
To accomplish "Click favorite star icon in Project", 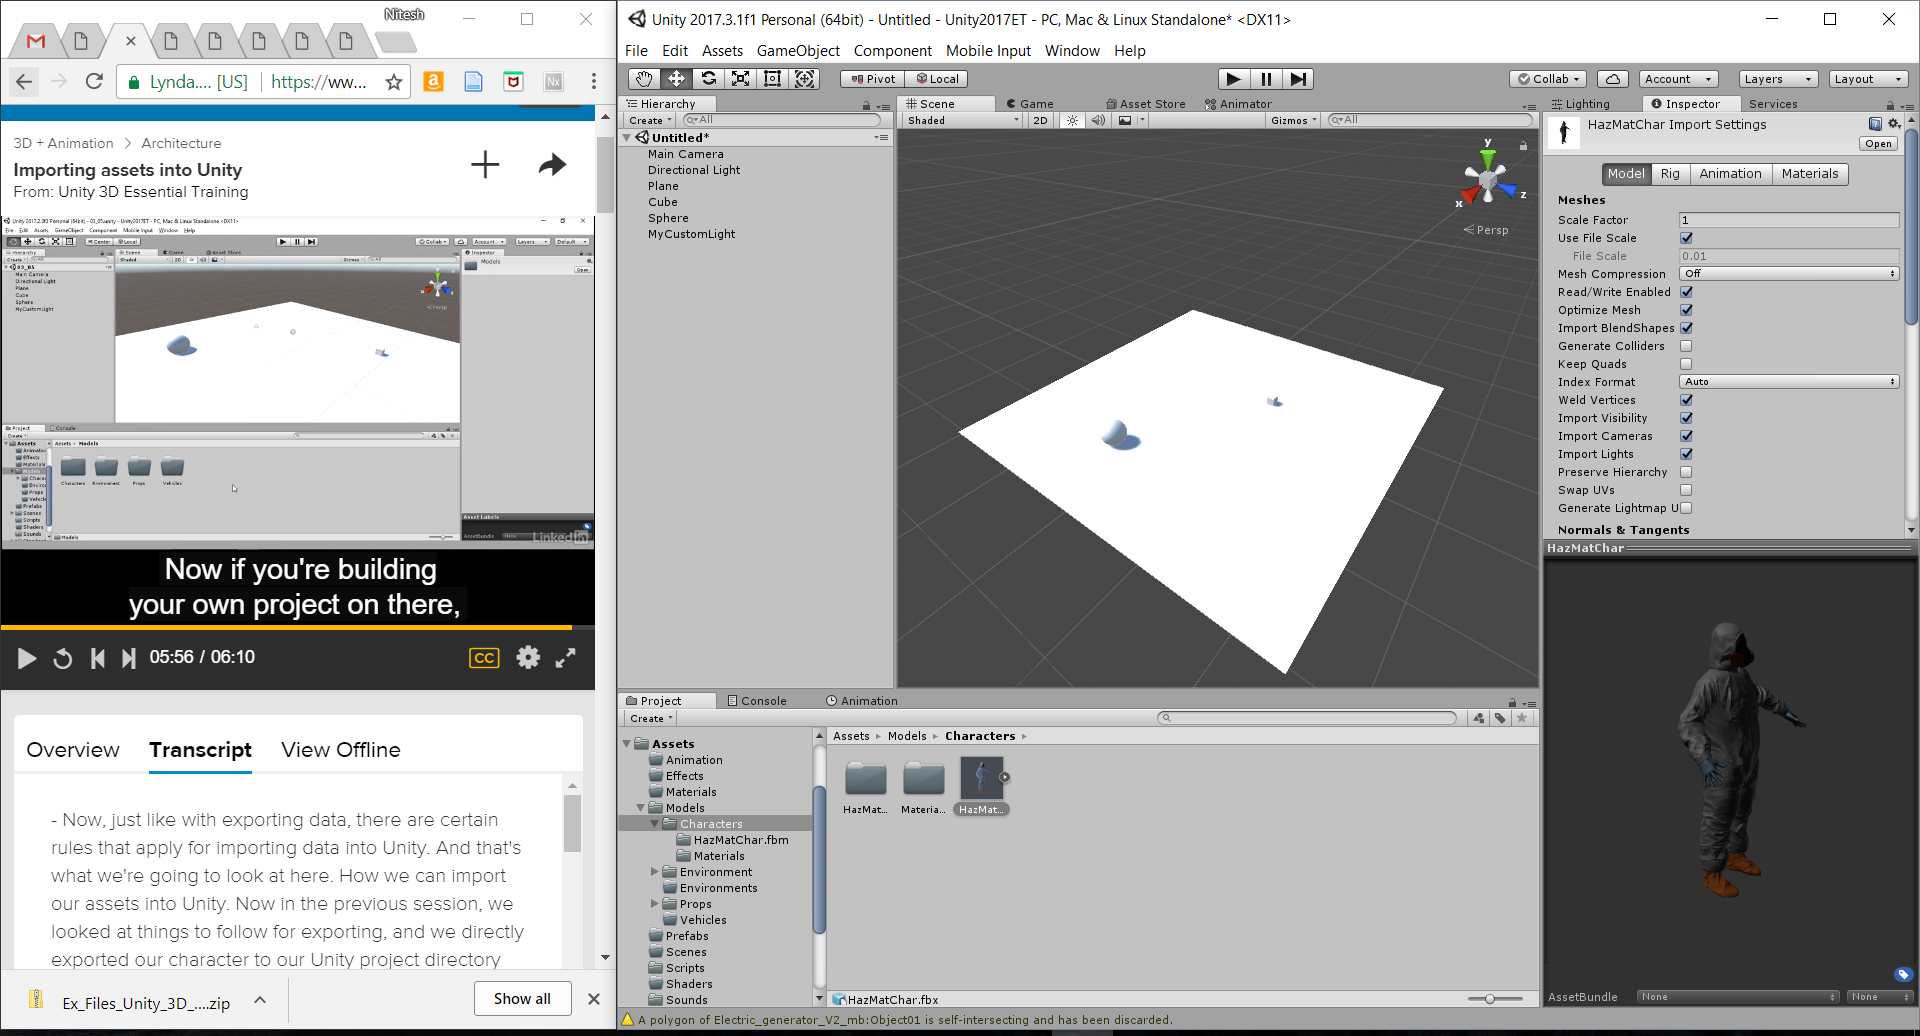I will coord(1522,718).
